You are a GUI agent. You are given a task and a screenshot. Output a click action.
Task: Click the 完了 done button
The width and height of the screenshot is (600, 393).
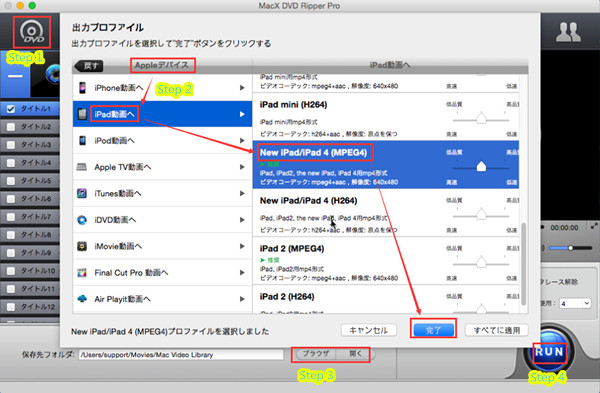point(433,330)
